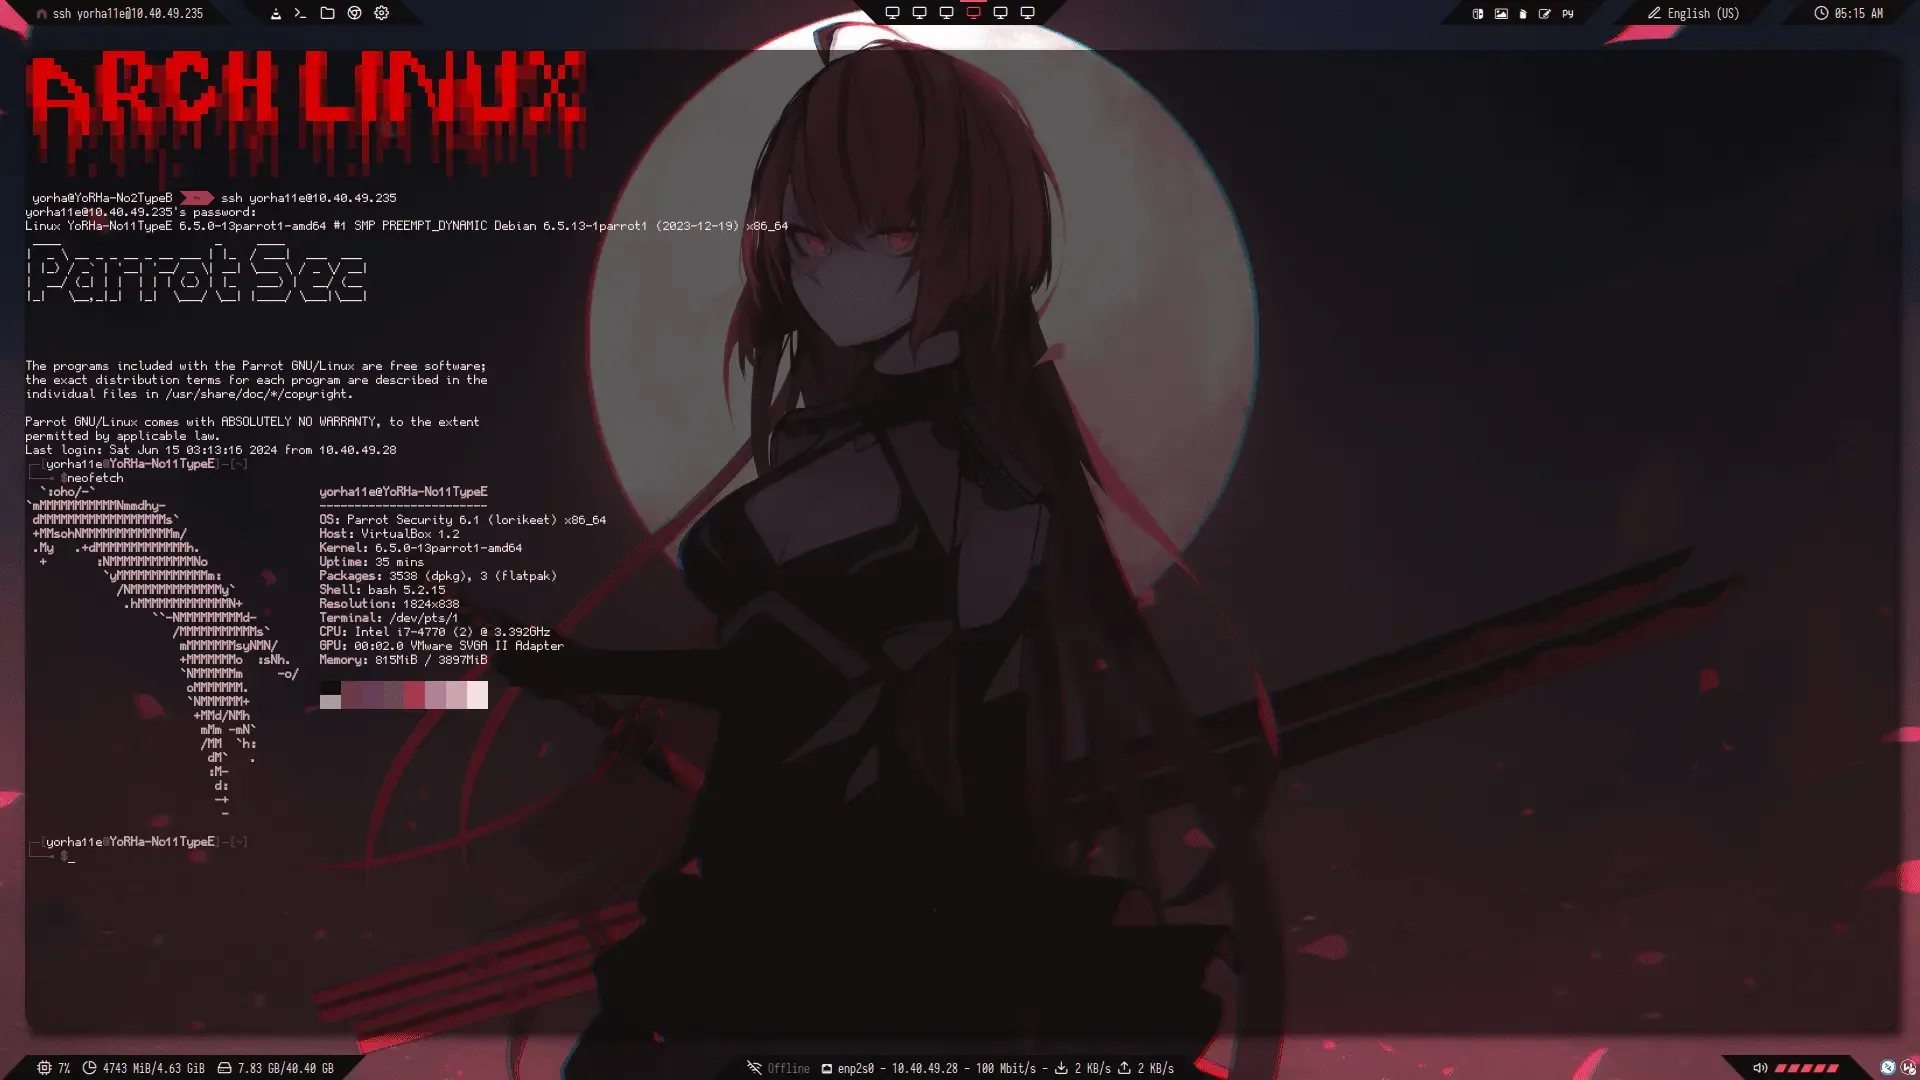The image size is (1920, 1080).
Task: Click the edit note icon in top-right tray
Action: coord(1545,14)
